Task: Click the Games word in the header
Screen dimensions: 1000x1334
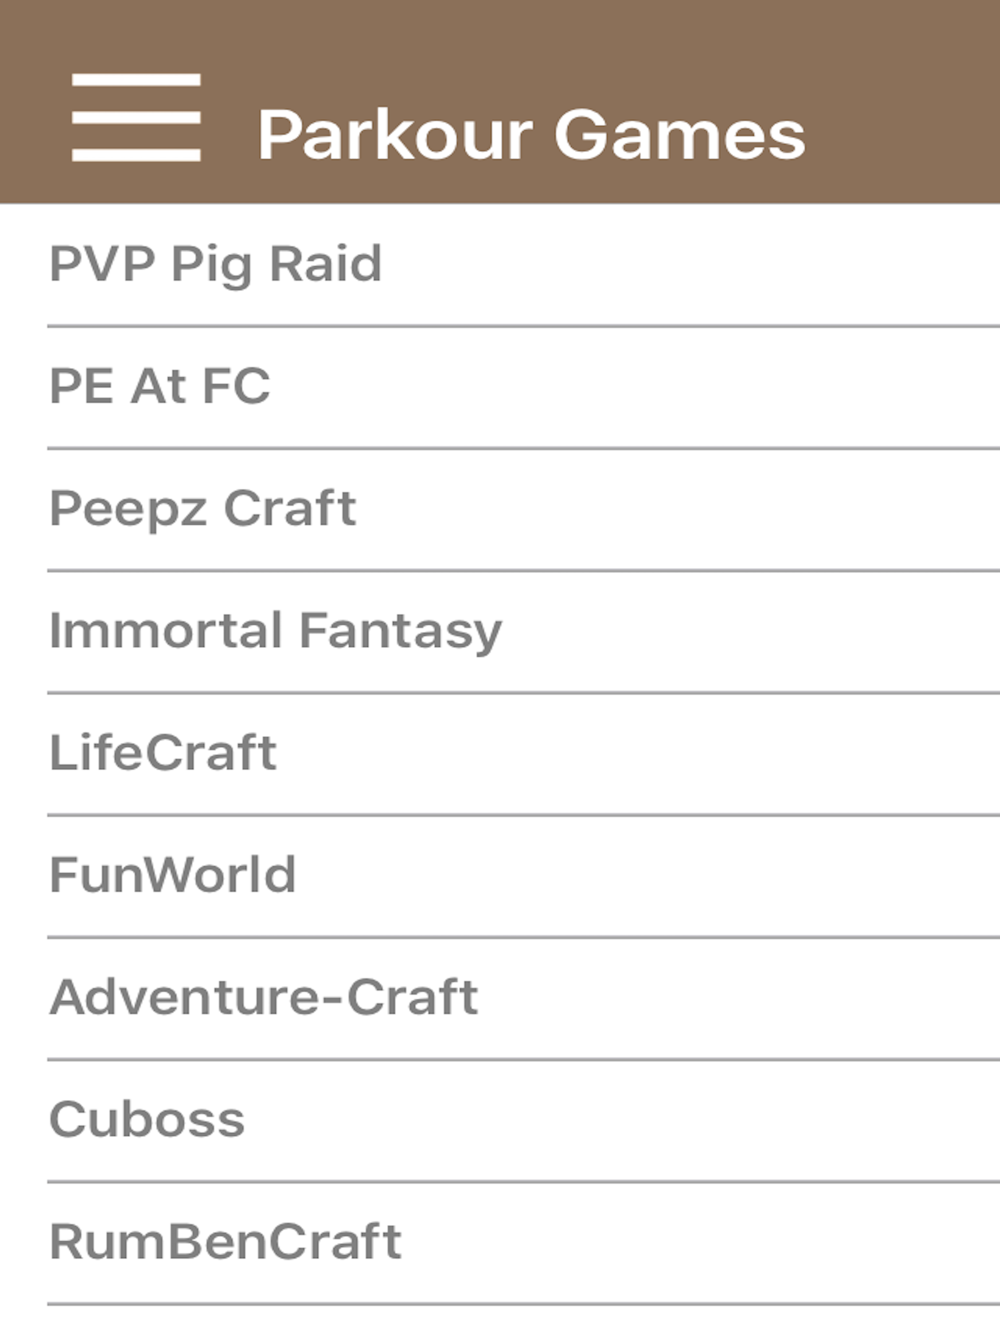Action: [x=680, y=134]
